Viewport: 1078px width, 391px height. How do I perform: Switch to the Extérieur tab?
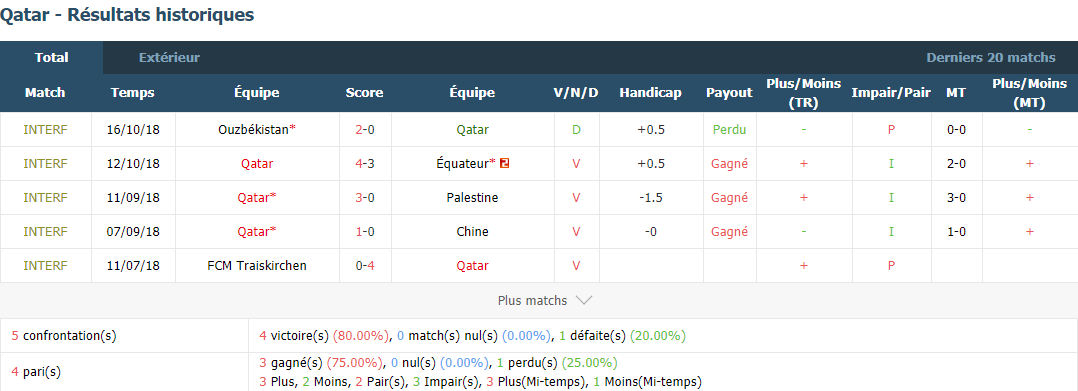click(169, 58)
